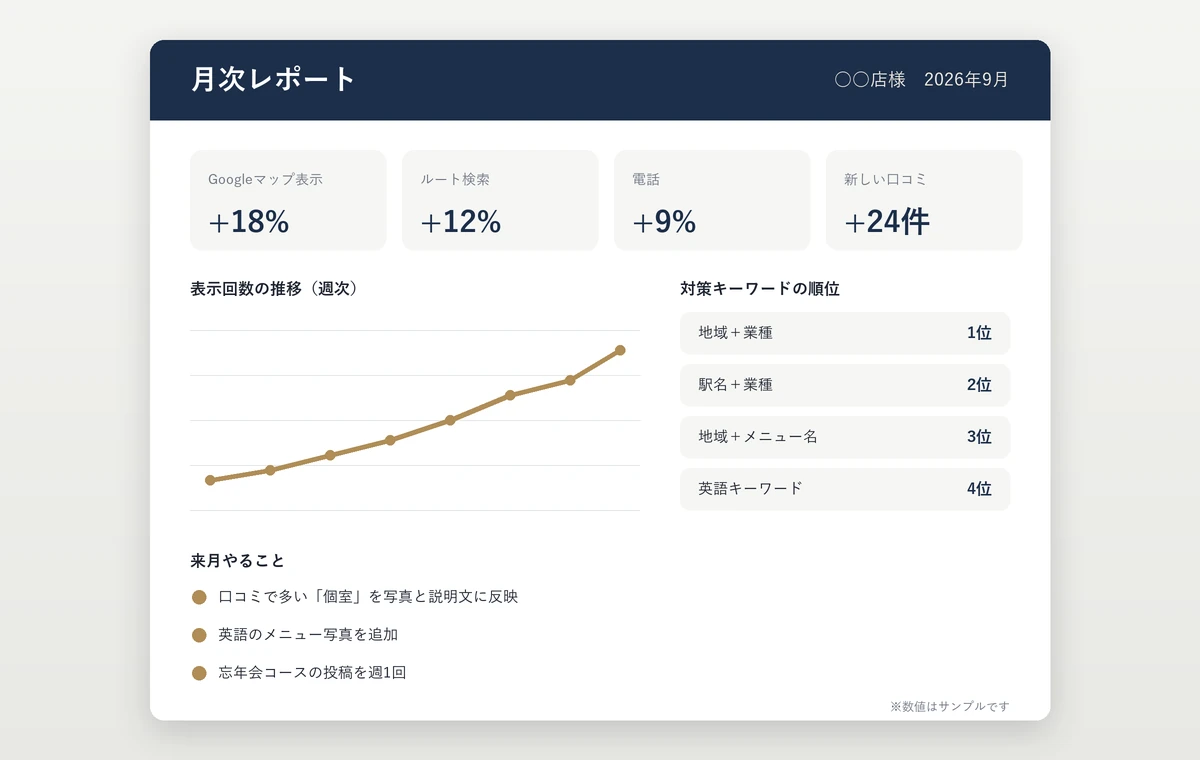
Task: Click the 来月やること heading
Action: coord(238,561)
